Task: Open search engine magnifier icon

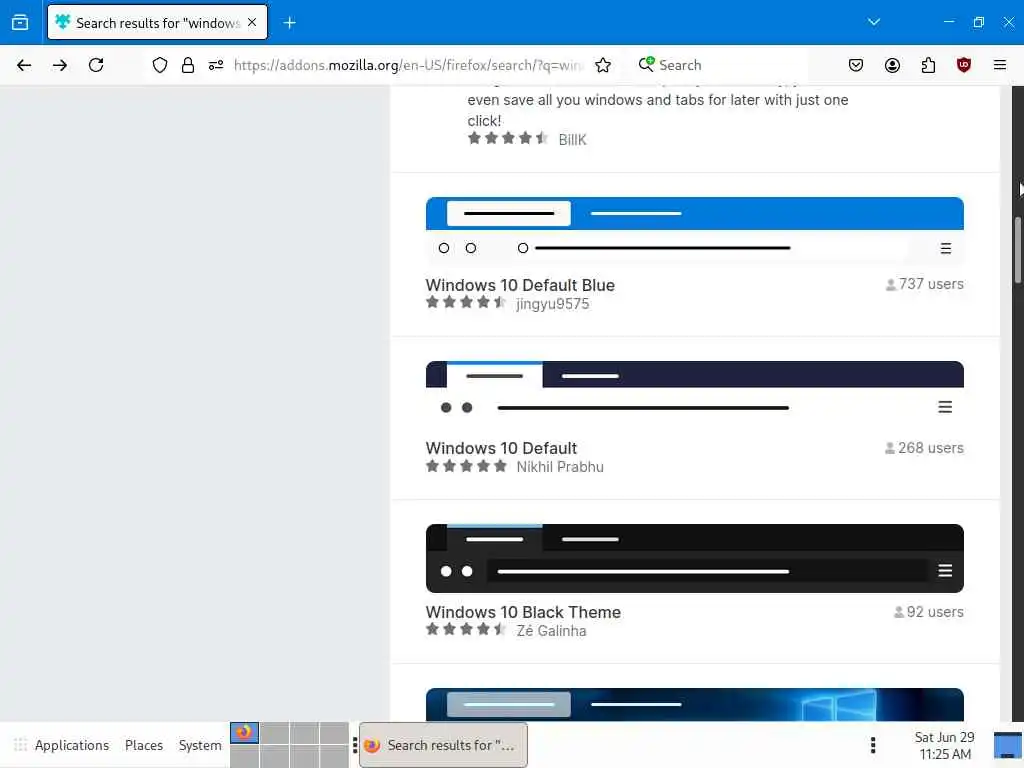Action: pos(646,64)
